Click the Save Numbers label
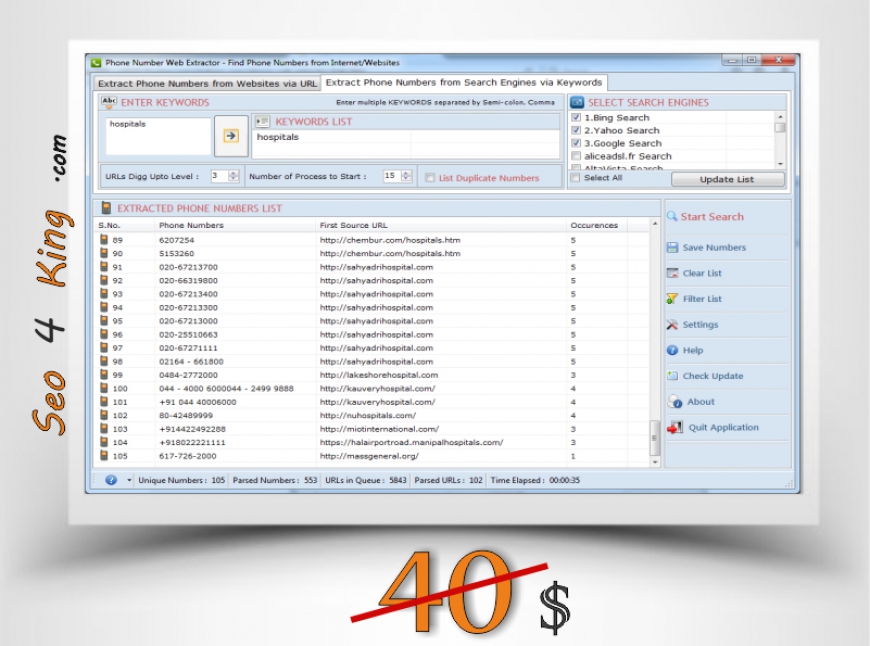Viewport: 870px width, 646px height. (714, 248)
